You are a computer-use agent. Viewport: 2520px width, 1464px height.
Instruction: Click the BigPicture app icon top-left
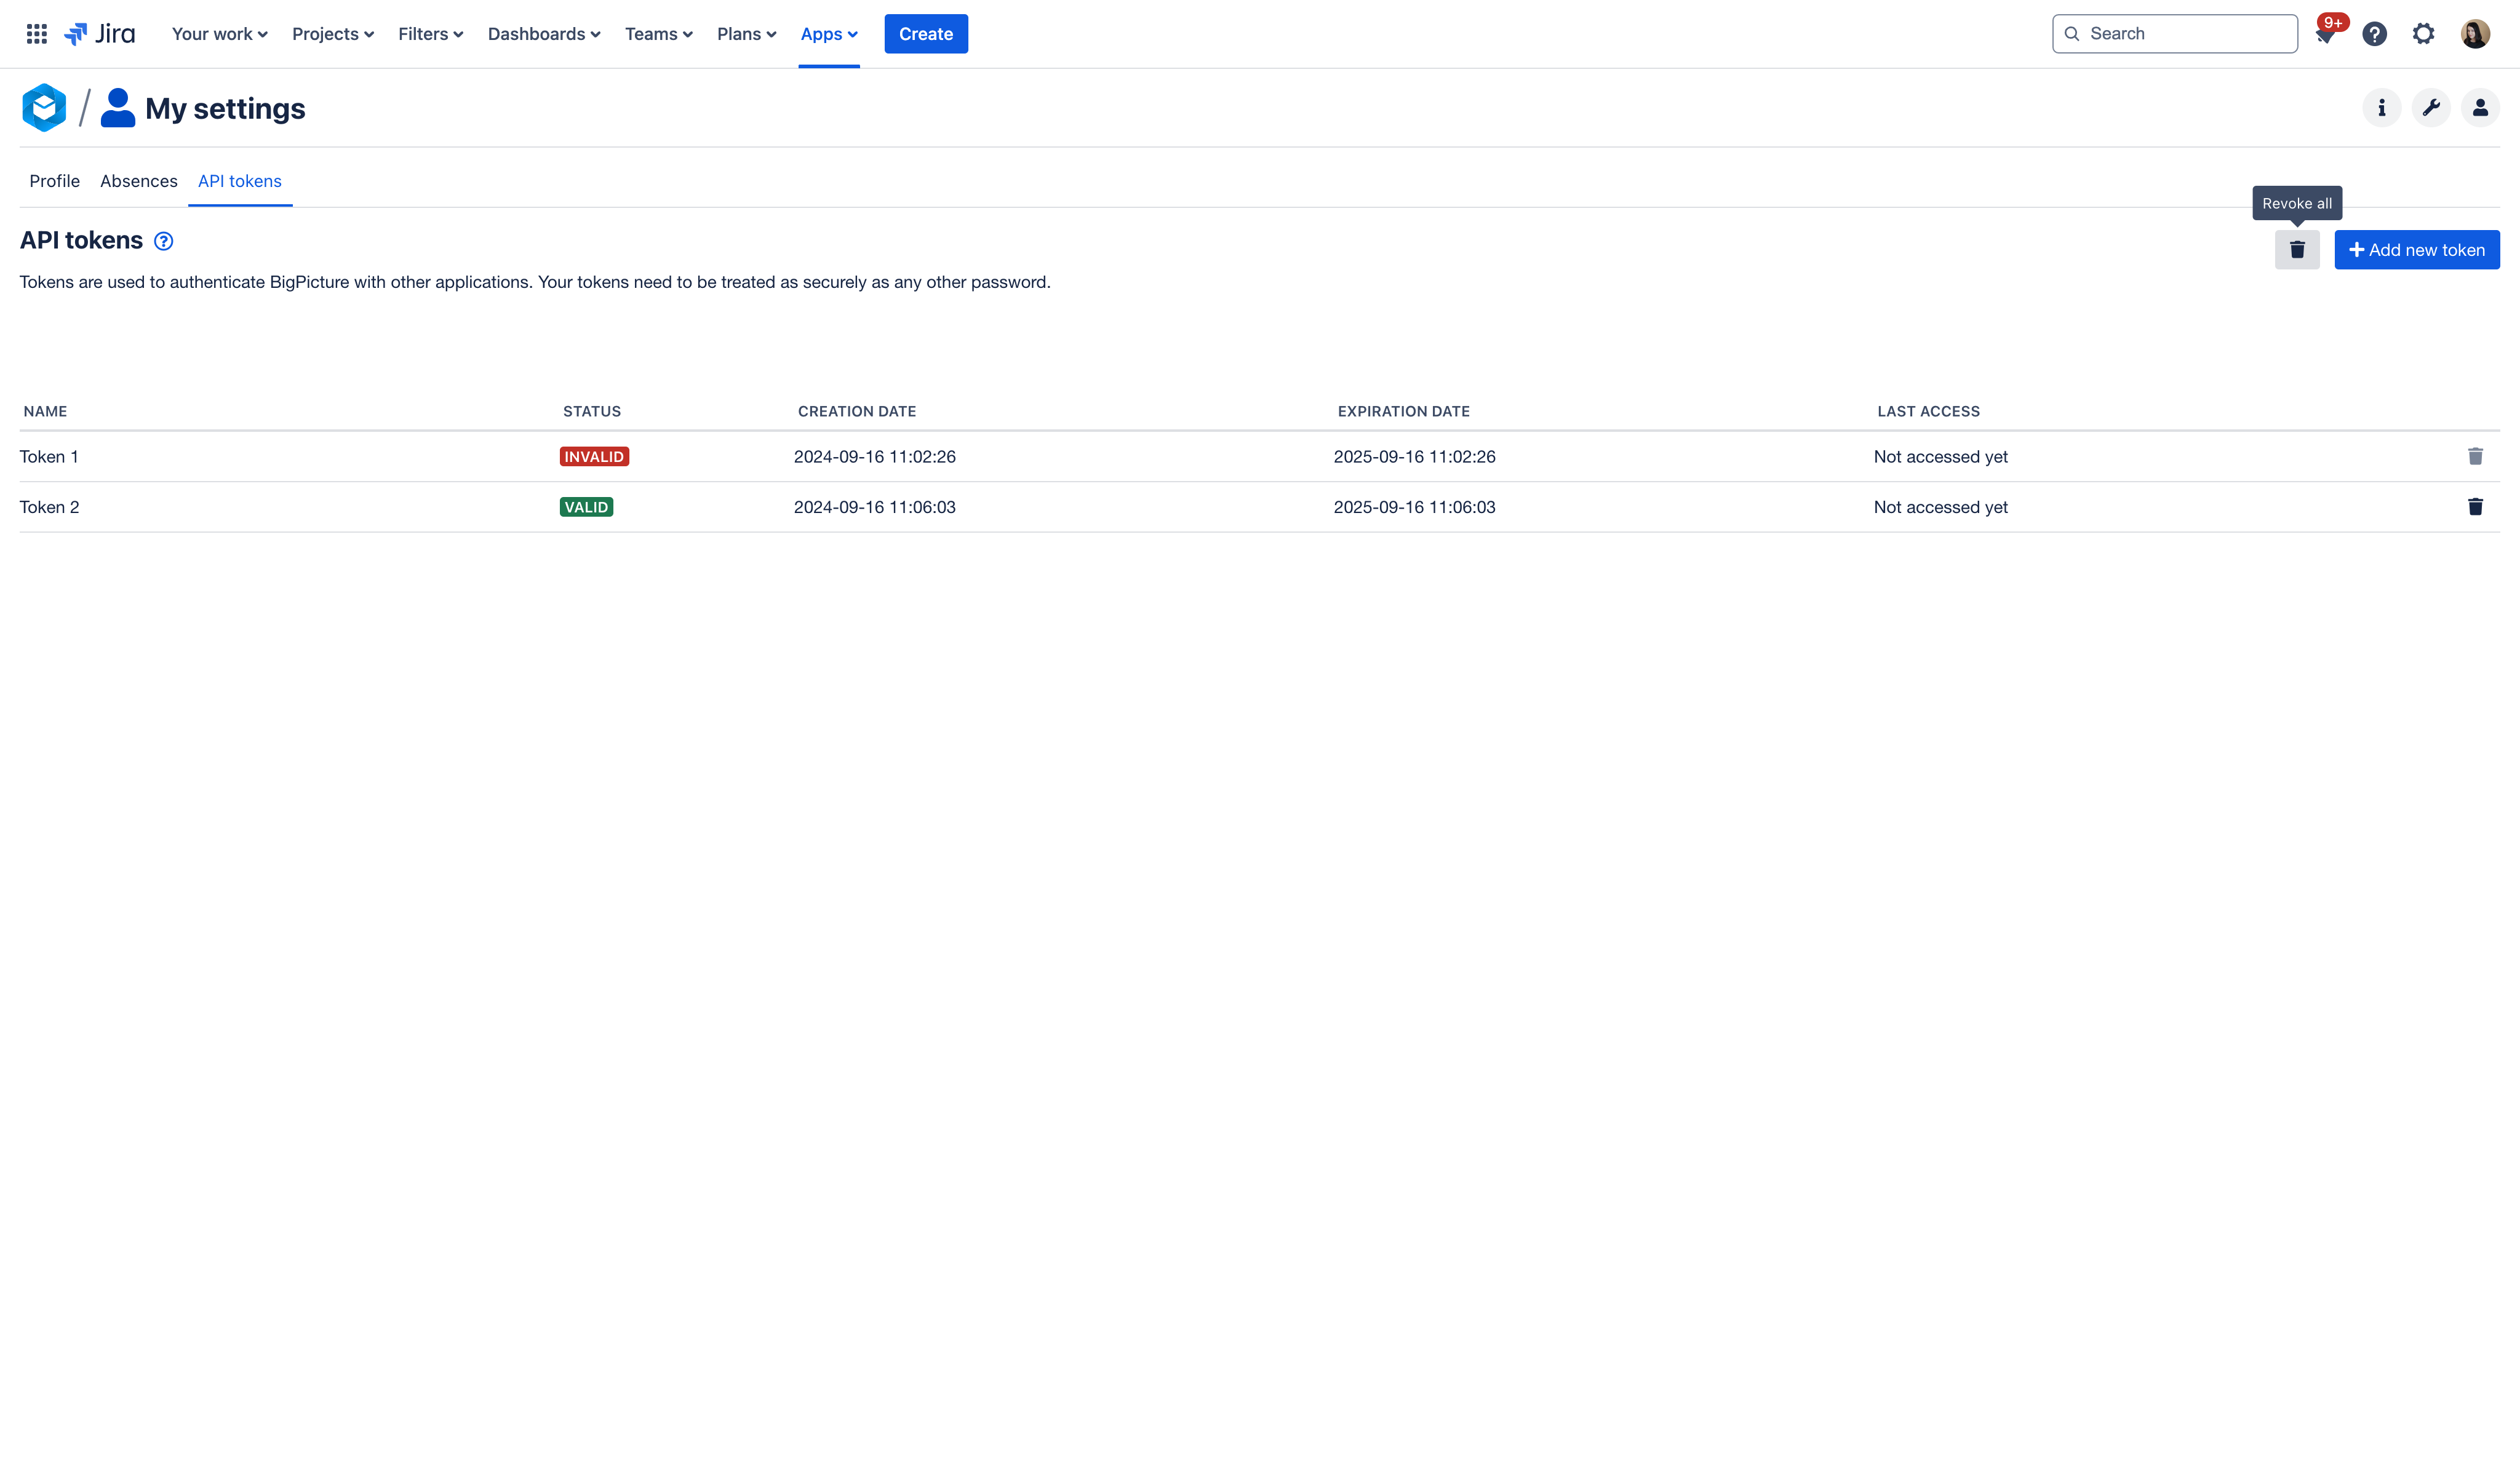pos(44,108)
